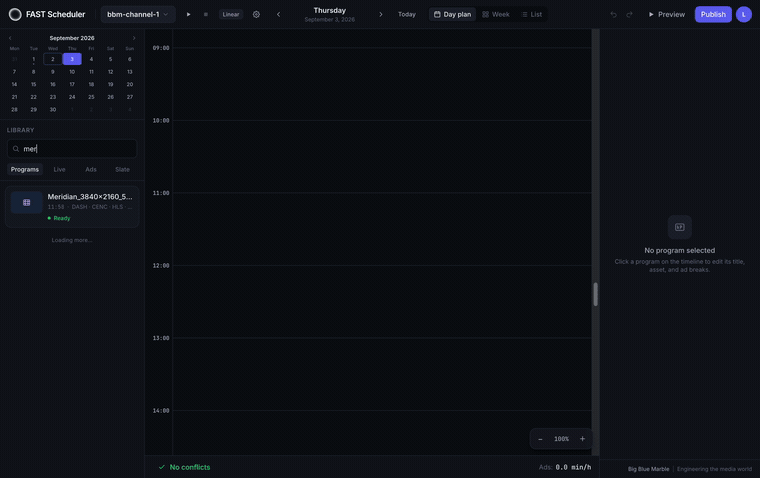Click the No conflicts status
760x478 pixels.
pyautogui.click(x=184, y=467)
